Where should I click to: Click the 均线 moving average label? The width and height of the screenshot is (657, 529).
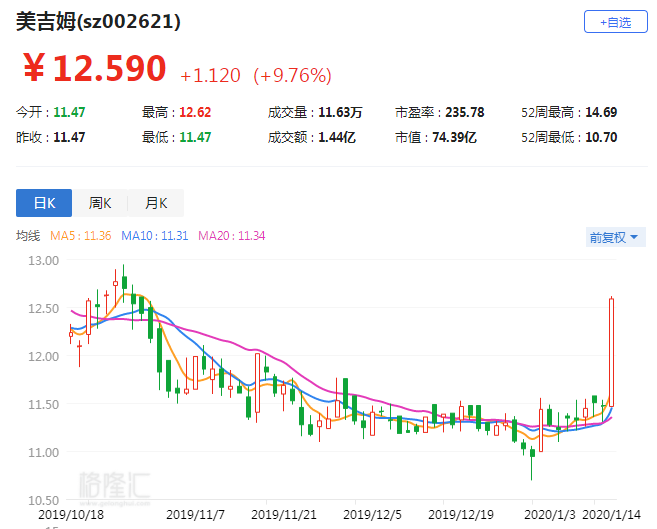coord(28,236)
